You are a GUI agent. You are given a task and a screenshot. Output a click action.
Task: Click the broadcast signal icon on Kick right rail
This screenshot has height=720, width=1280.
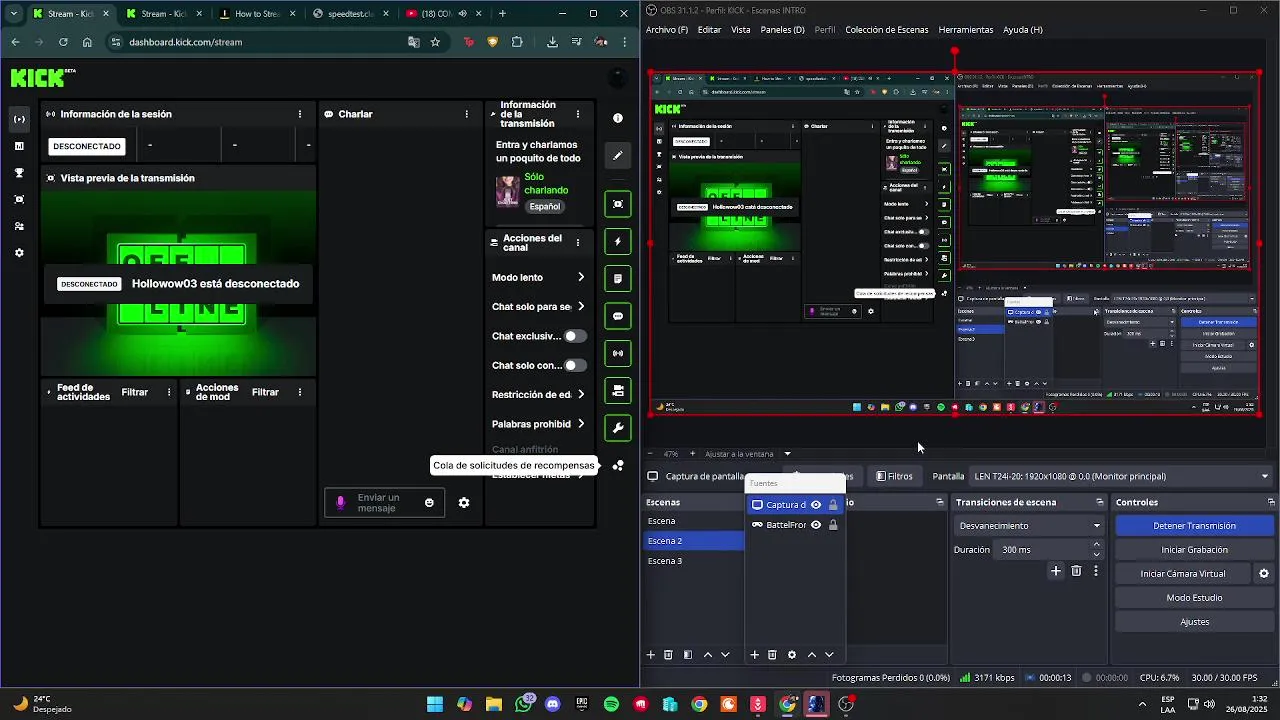coord(618,353)
